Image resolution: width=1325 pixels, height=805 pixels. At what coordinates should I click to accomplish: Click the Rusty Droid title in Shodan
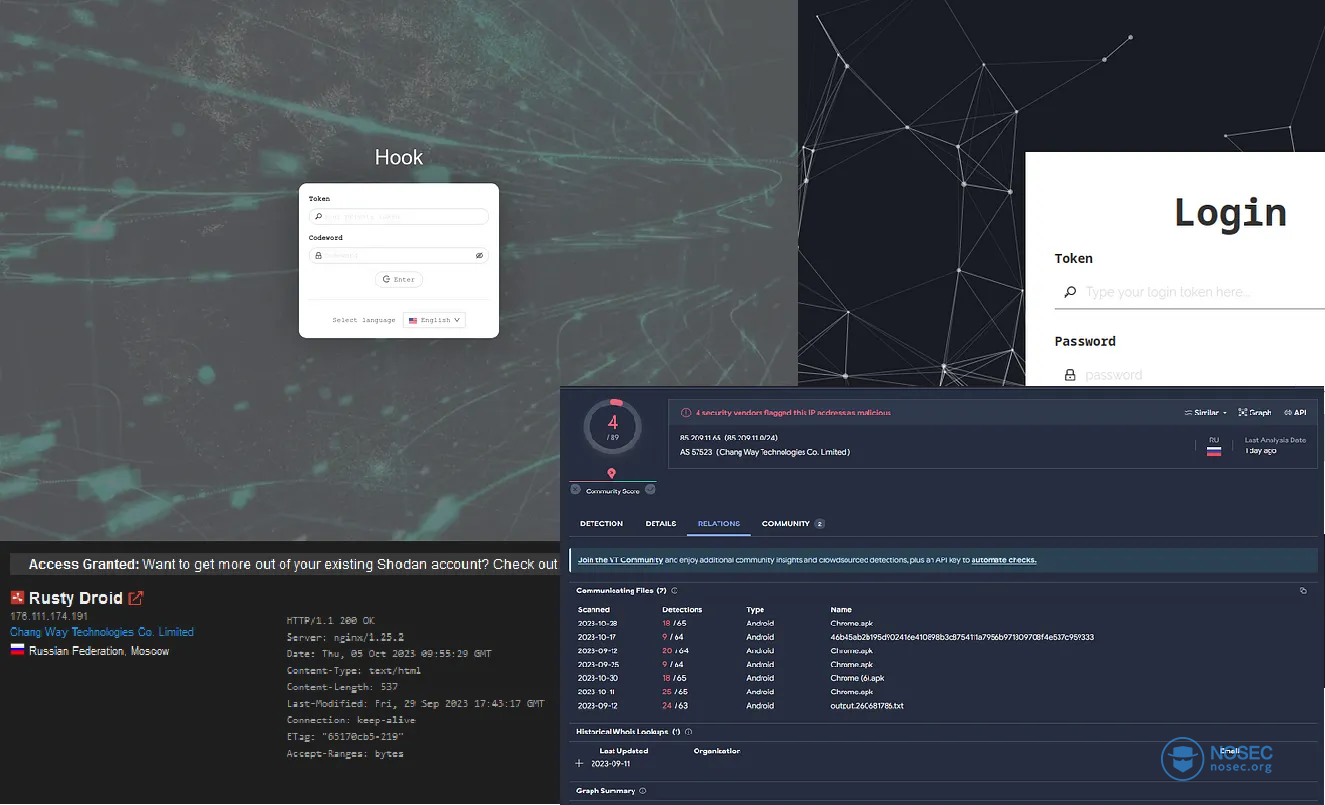click(x=75, y=598)
